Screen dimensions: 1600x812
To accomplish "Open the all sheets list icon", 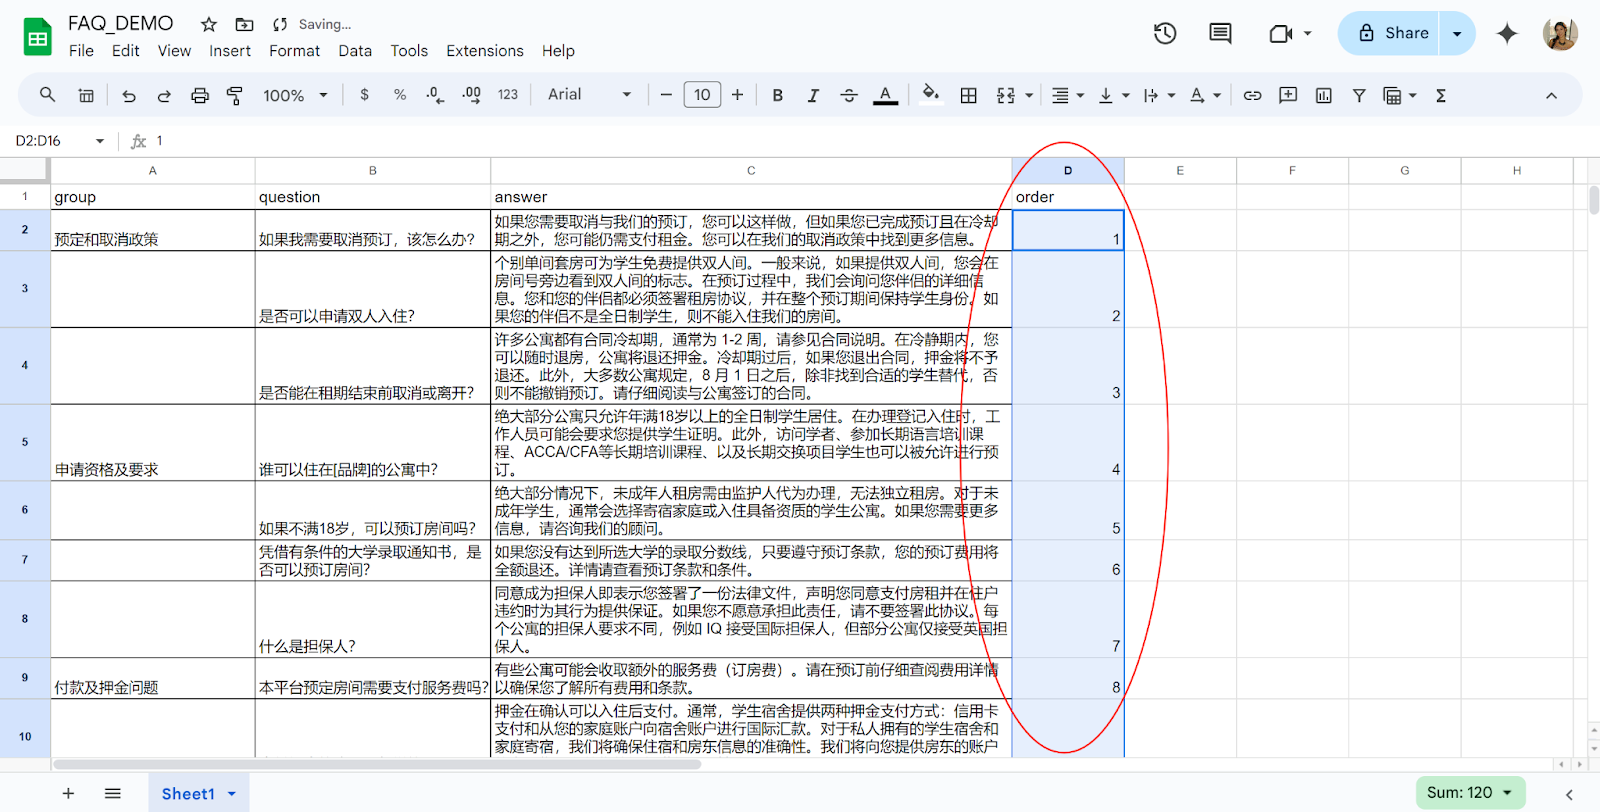I will (113, 793).
